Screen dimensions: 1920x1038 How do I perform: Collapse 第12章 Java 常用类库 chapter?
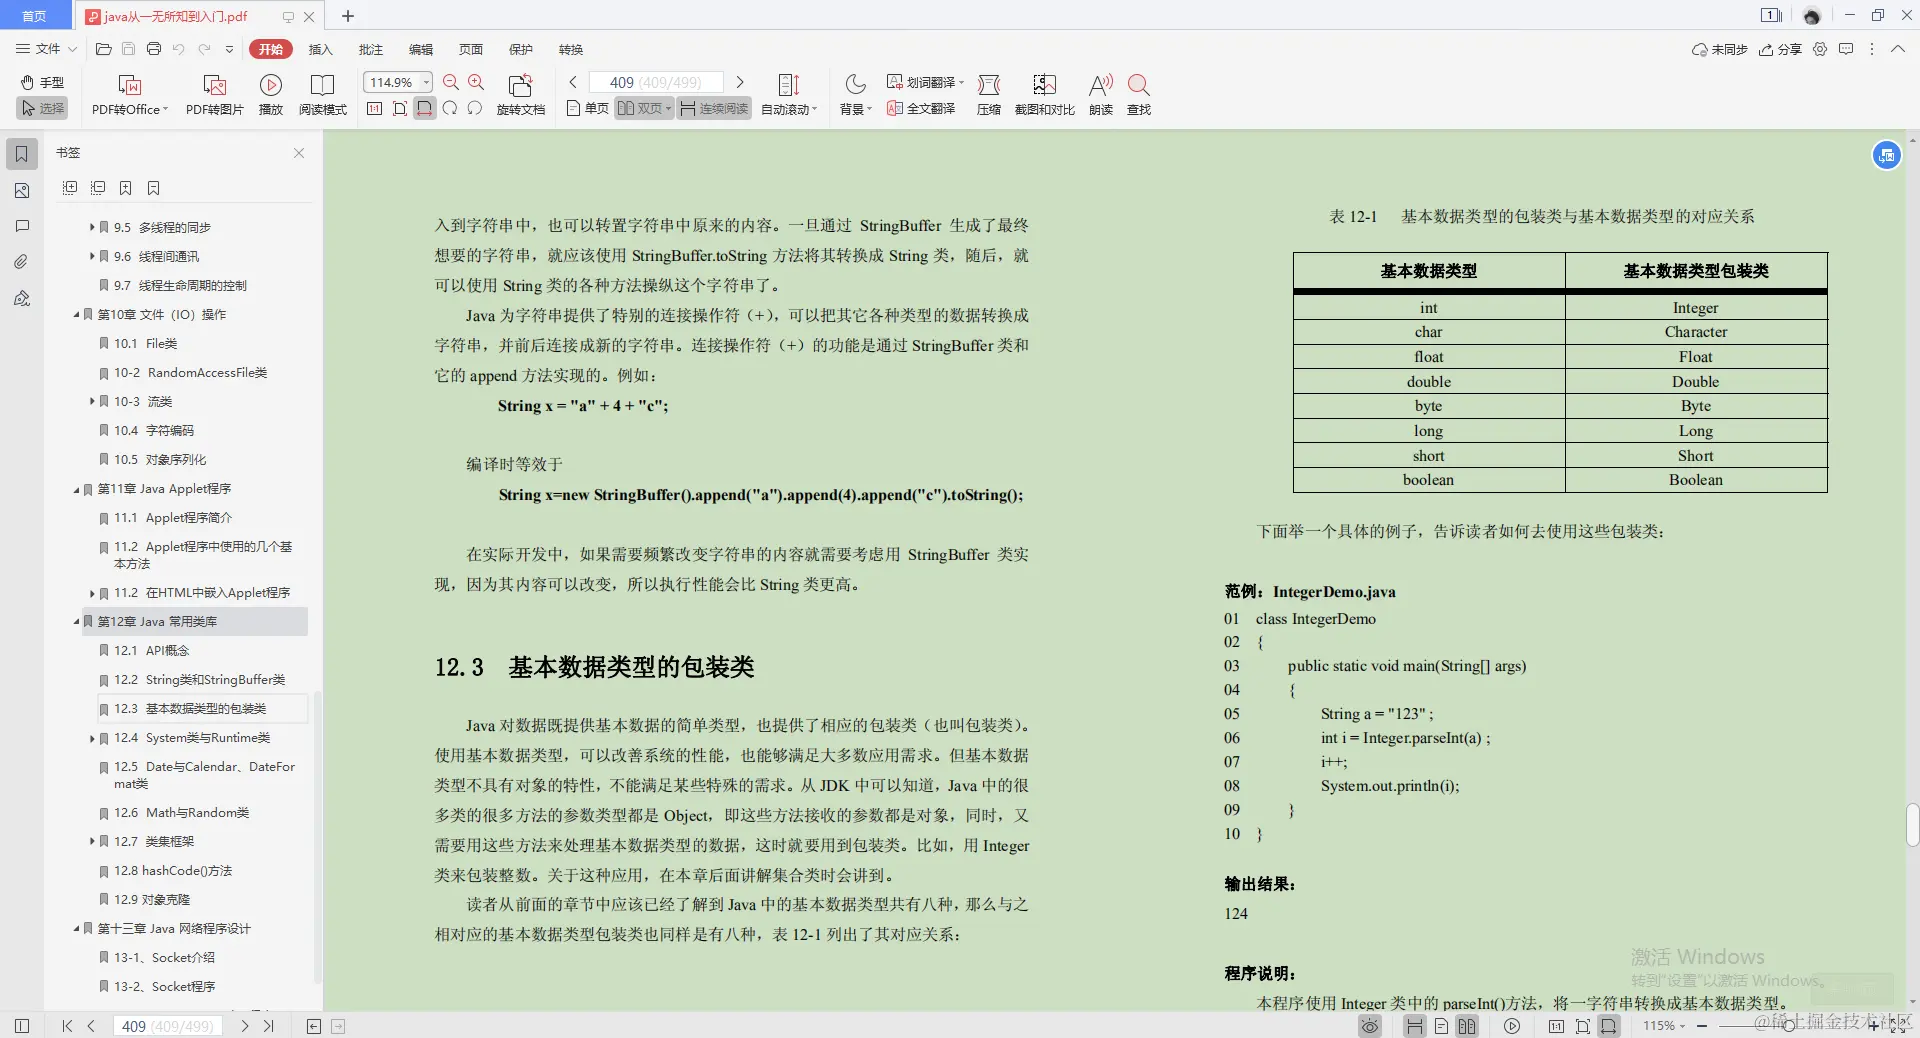point(78,621)
